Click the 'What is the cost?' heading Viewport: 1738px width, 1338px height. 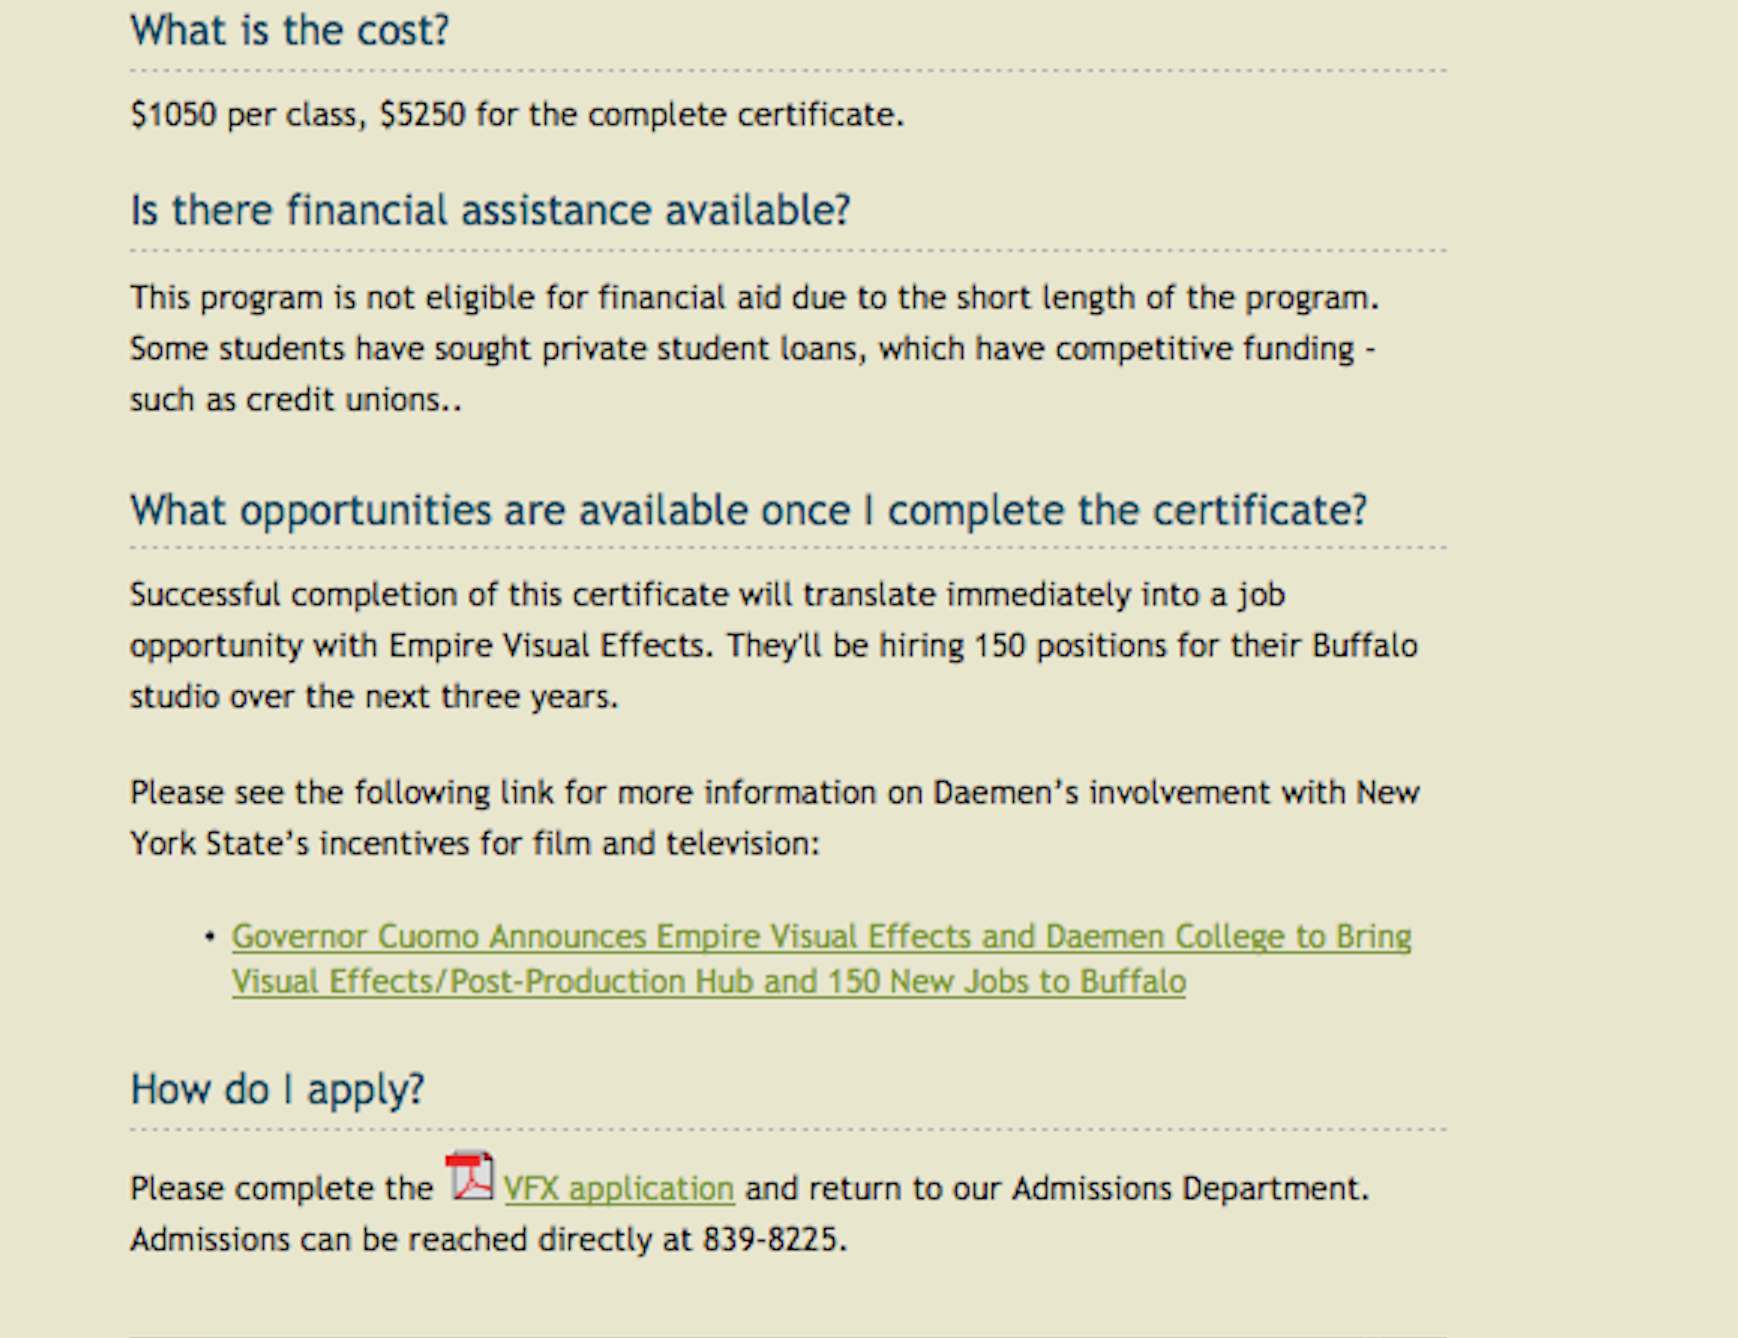(x=290, y=30)
